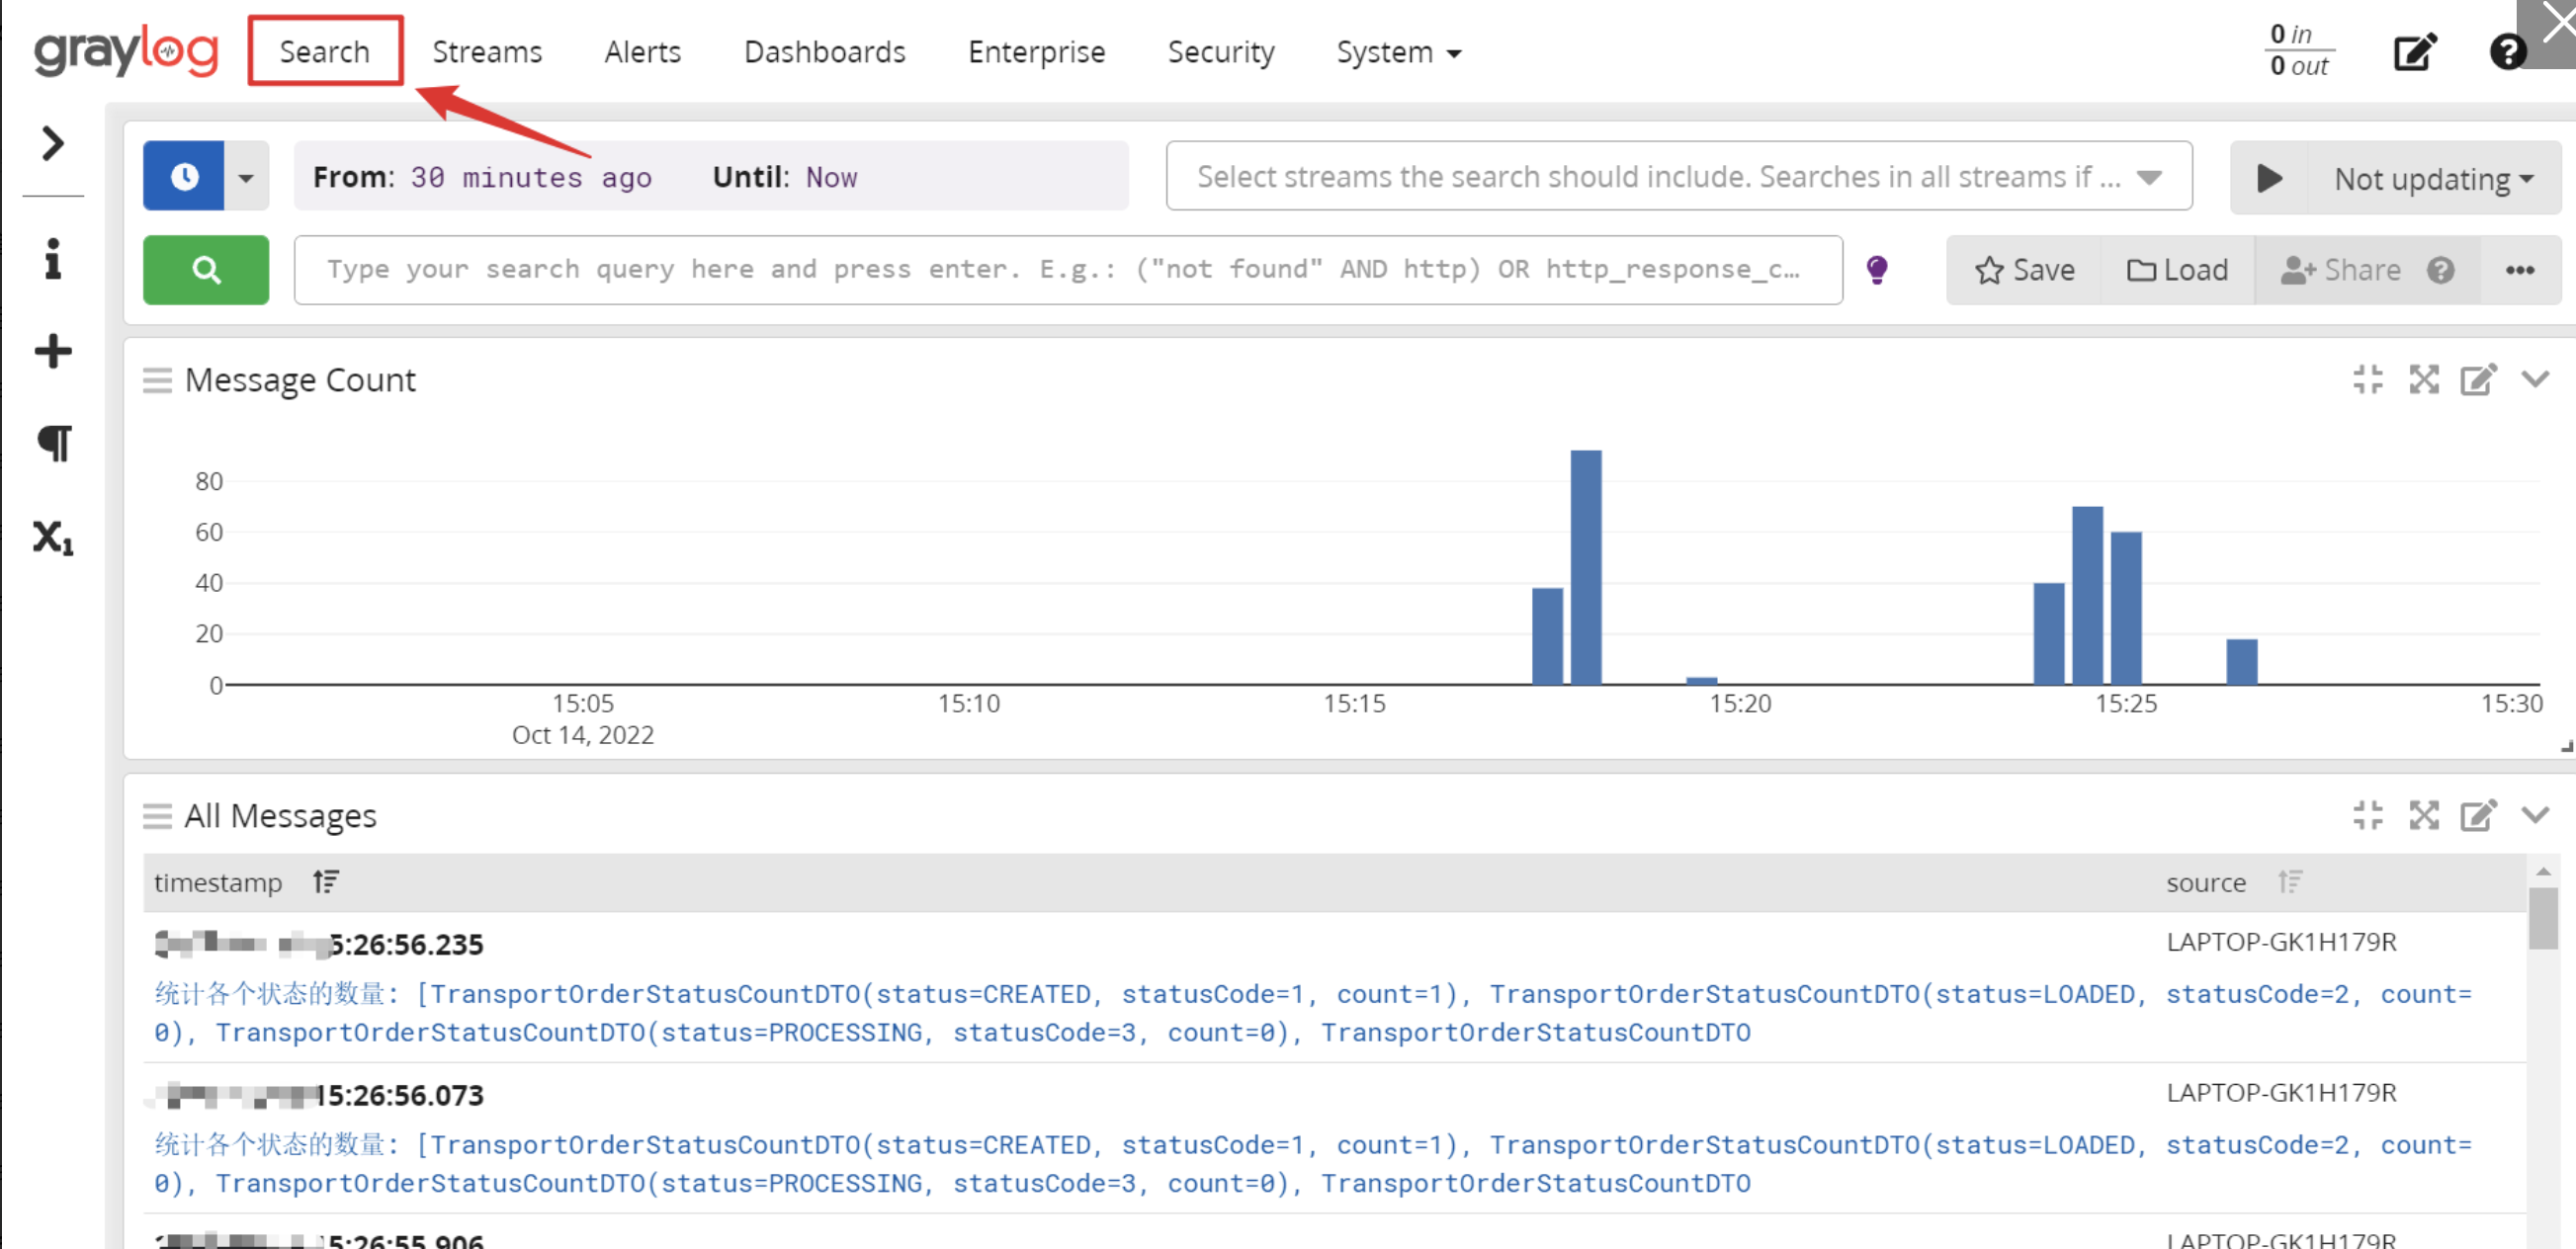Image resolution: width=2576 pixels, height=1249 pixels.
Task: Click the Graylog logo
Action: pyautogui.click(x=126, y=52)
